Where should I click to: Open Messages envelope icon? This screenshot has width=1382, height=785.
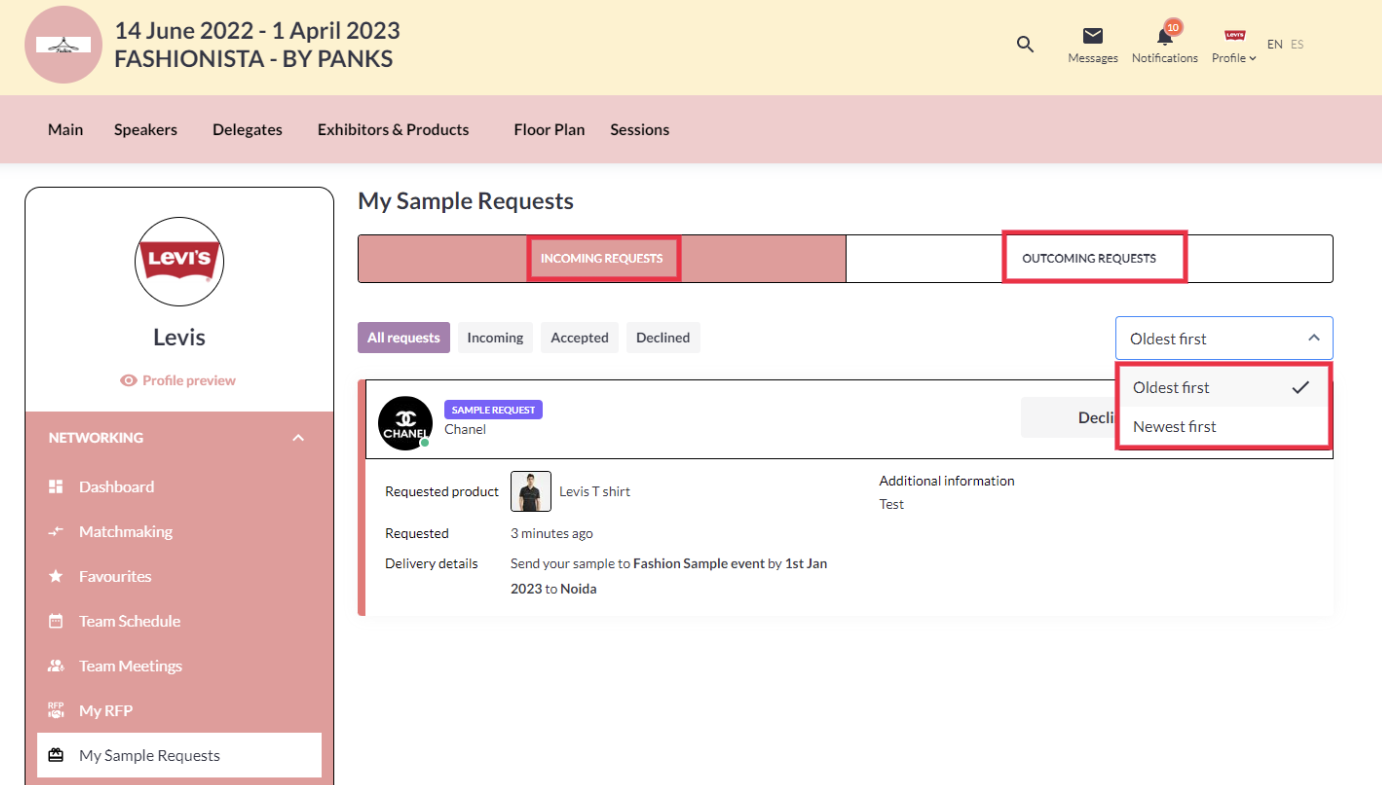point(1092,37)
